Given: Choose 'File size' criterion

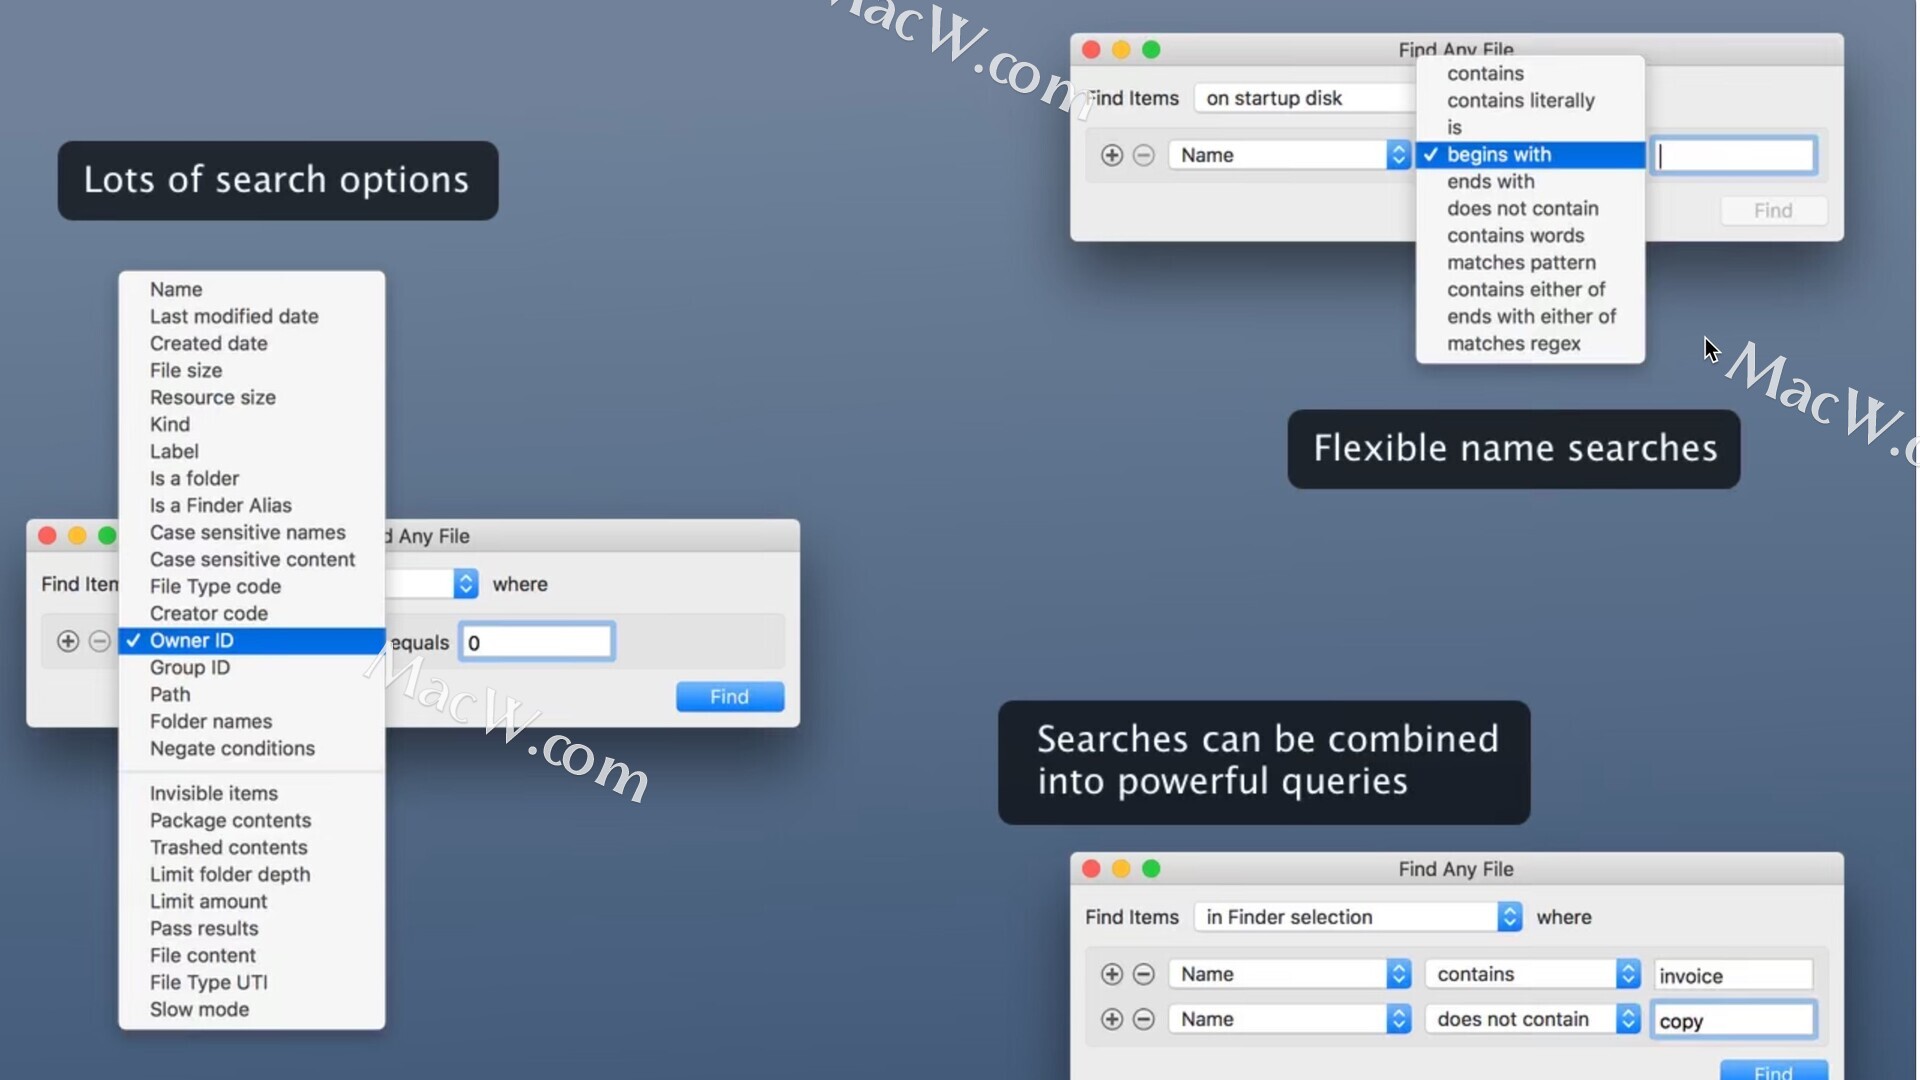Looking at the screenshot, I should [251, 370].
